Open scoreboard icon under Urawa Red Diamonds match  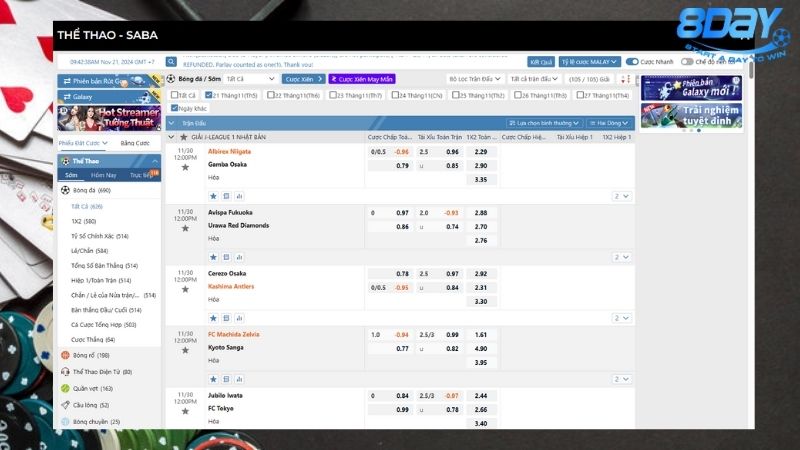(226, 257)
